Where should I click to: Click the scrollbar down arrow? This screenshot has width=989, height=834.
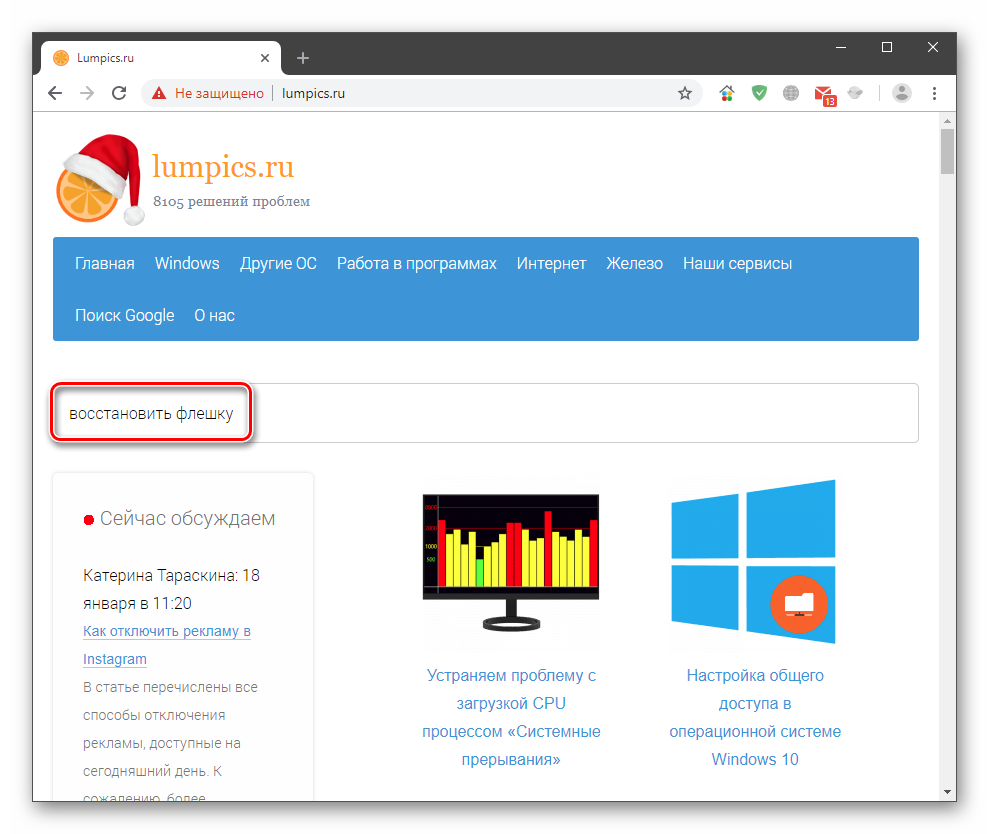point(947,792)
